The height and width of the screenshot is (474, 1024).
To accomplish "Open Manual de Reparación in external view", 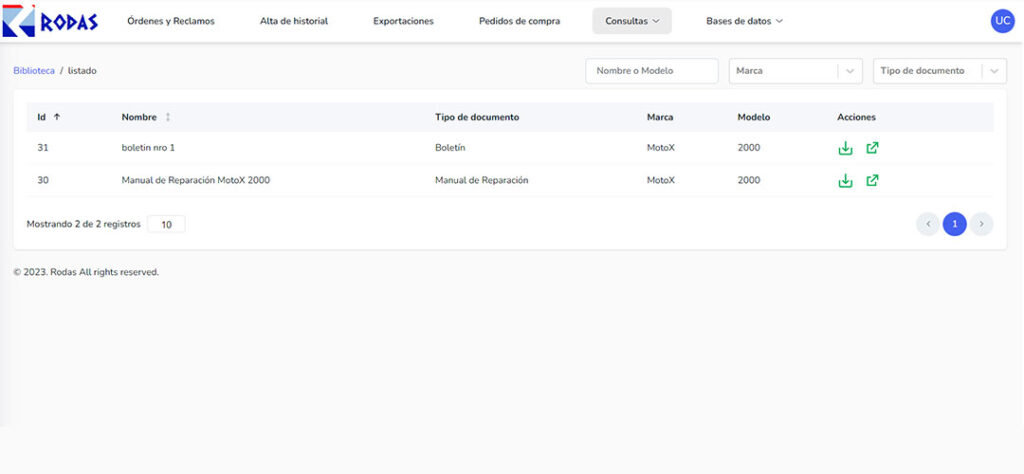I will [872, 180].
